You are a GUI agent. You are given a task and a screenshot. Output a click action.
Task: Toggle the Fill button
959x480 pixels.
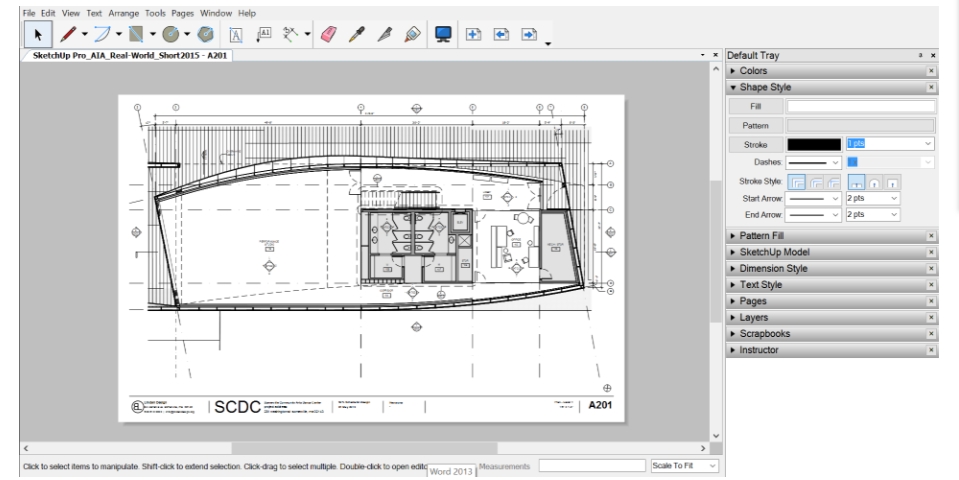(x=755, y=105)
